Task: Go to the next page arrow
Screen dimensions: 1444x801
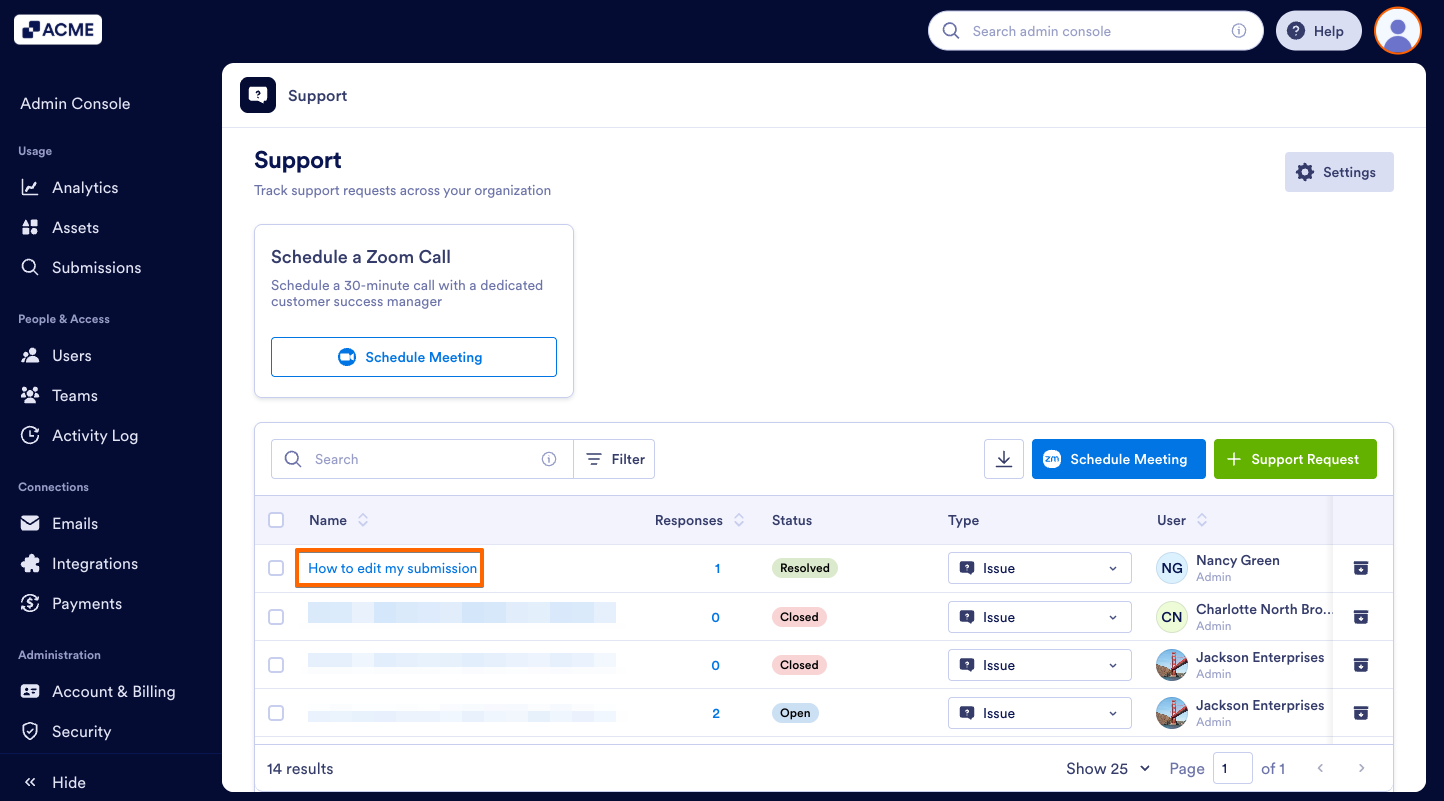Action: coord(1361,768)
